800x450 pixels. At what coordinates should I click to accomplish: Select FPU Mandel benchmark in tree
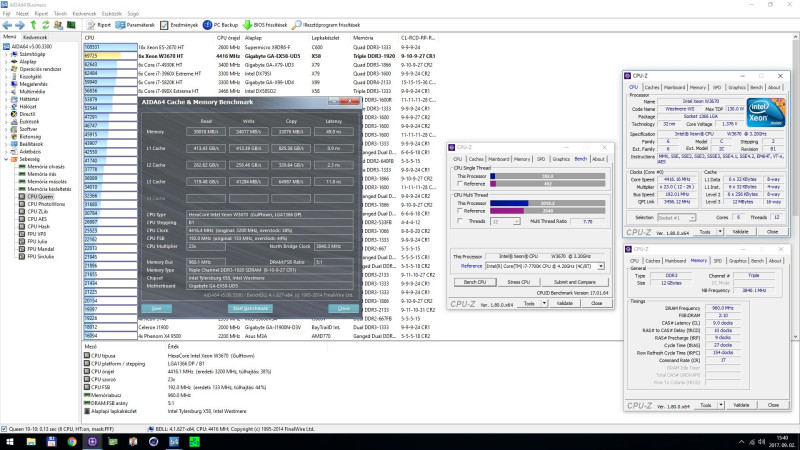click(x=36, y=249)
